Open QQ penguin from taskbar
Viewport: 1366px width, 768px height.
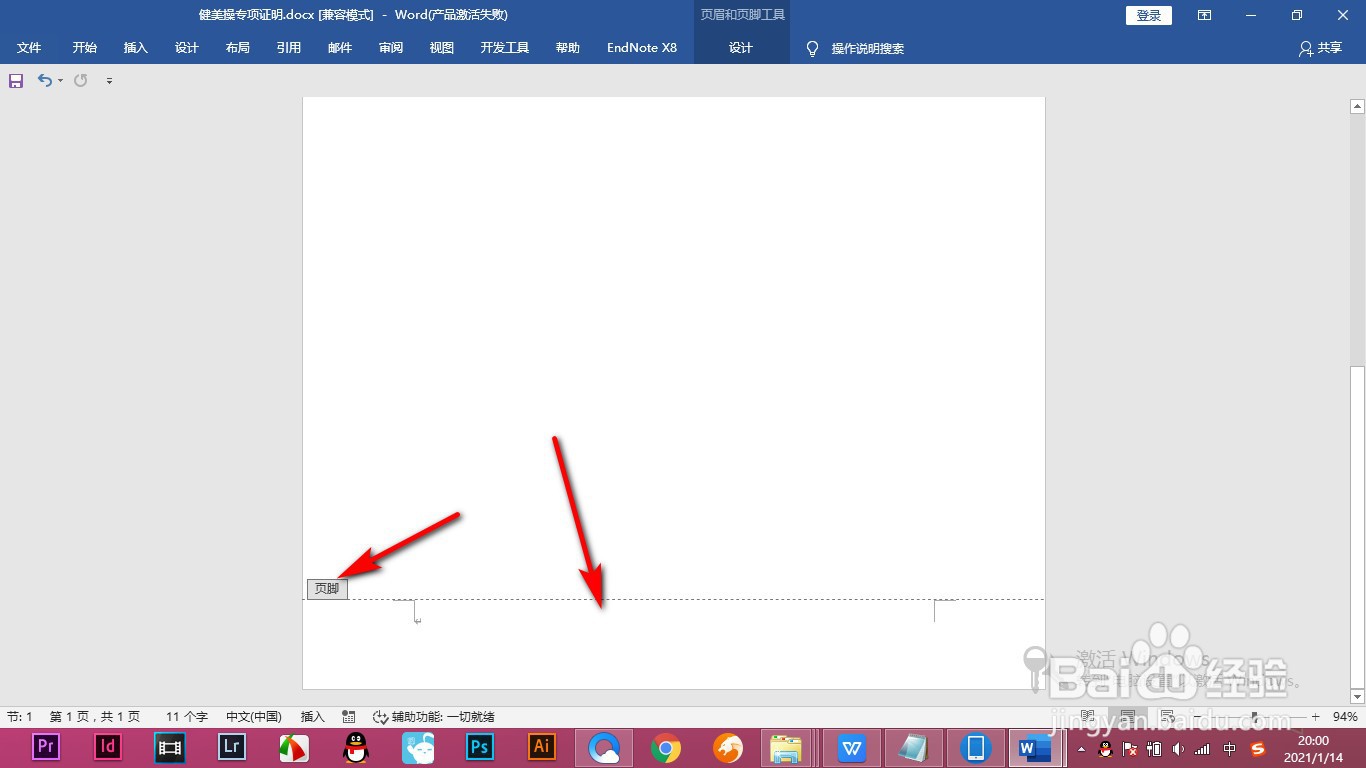pos(356,747)
